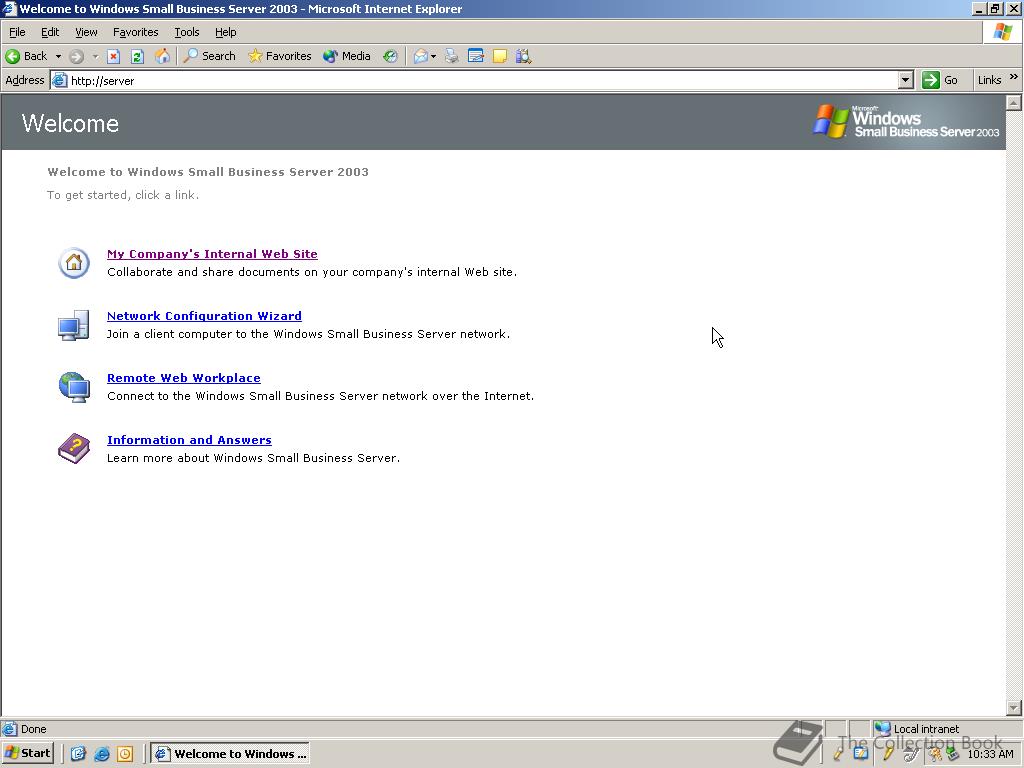Launch the first quick launch icon beside Start
This screenshot has height=768, width=1024.
click(x=78, y=754)
